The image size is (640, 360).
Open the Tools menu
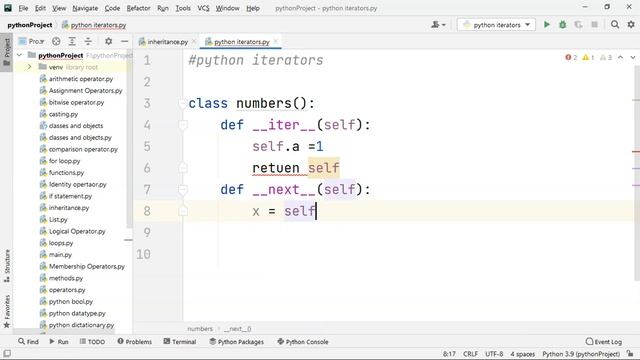point(183,8)
